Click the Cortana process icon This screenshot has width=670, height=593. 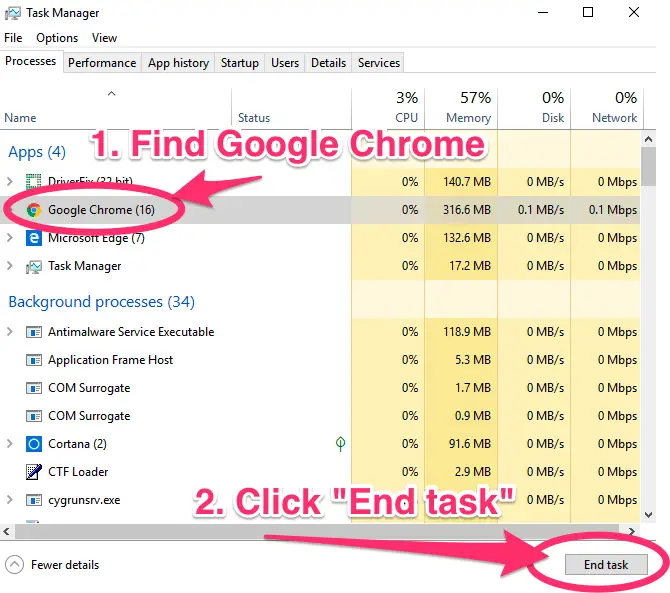(33, 444)
